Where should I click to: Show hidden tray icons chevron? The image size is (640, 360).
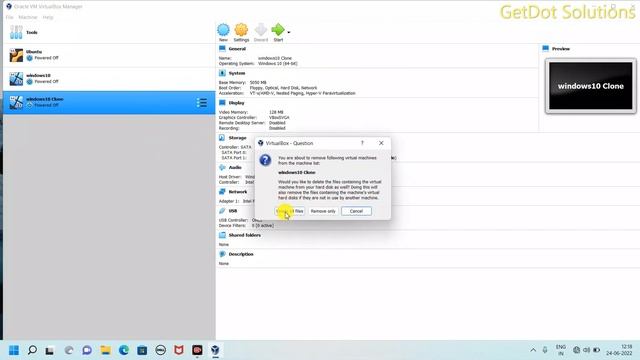[x=533, y=350]
